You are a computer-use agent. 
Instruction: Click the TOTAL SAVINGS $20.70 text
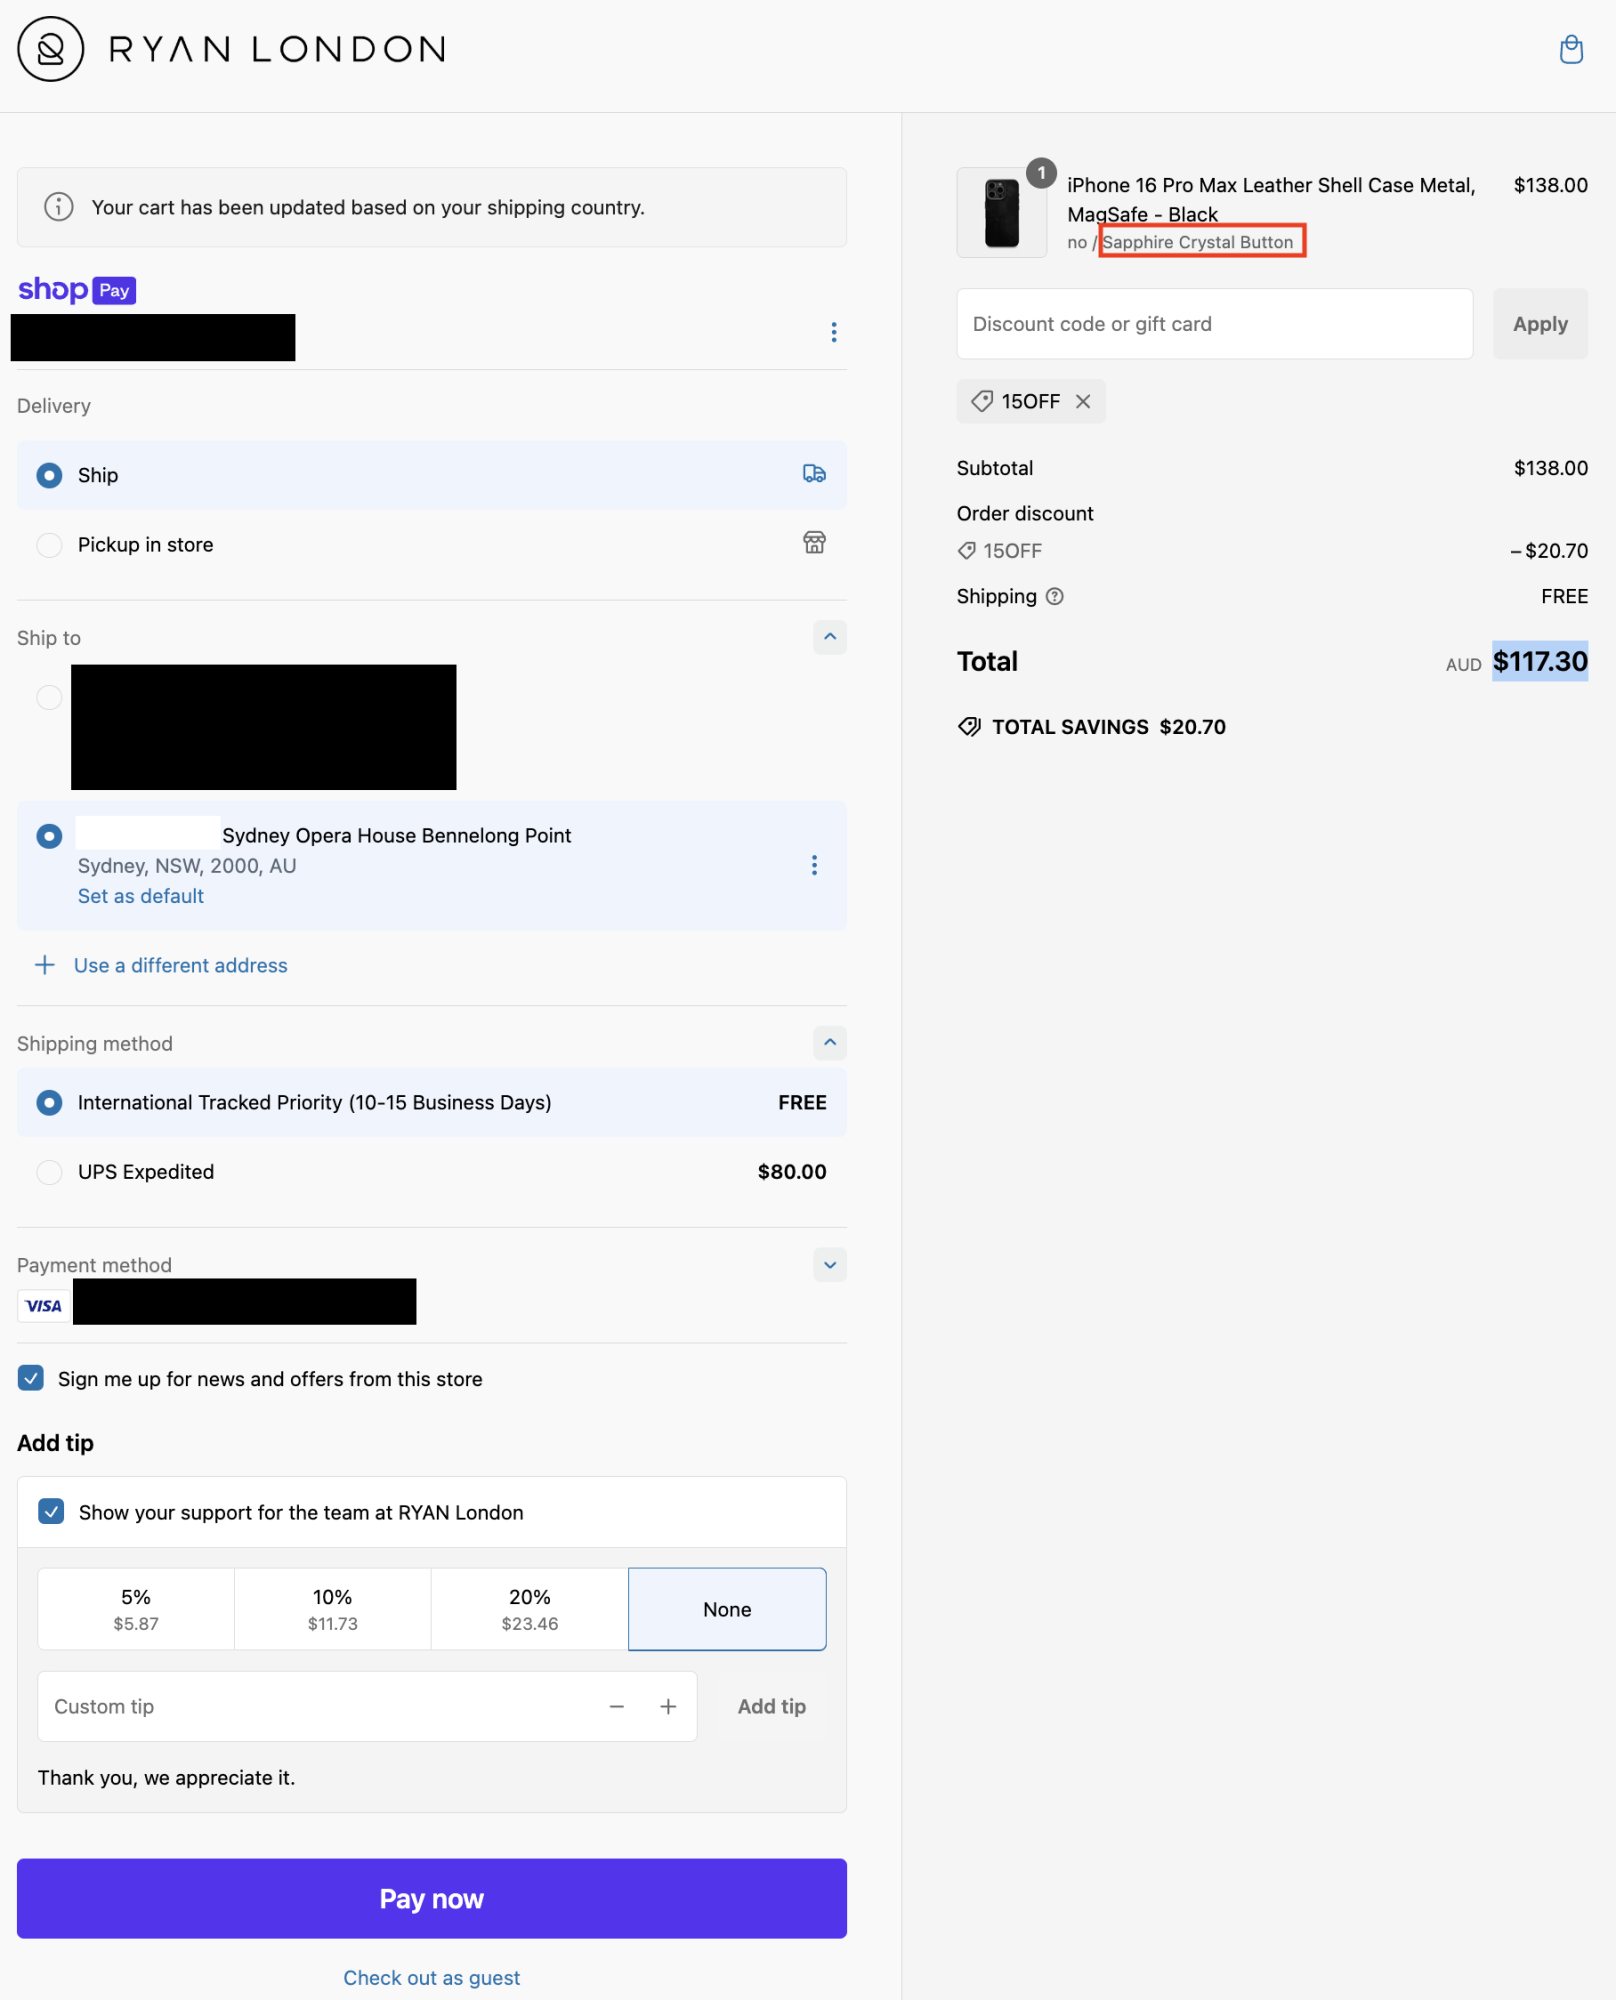coord(1109,727)
